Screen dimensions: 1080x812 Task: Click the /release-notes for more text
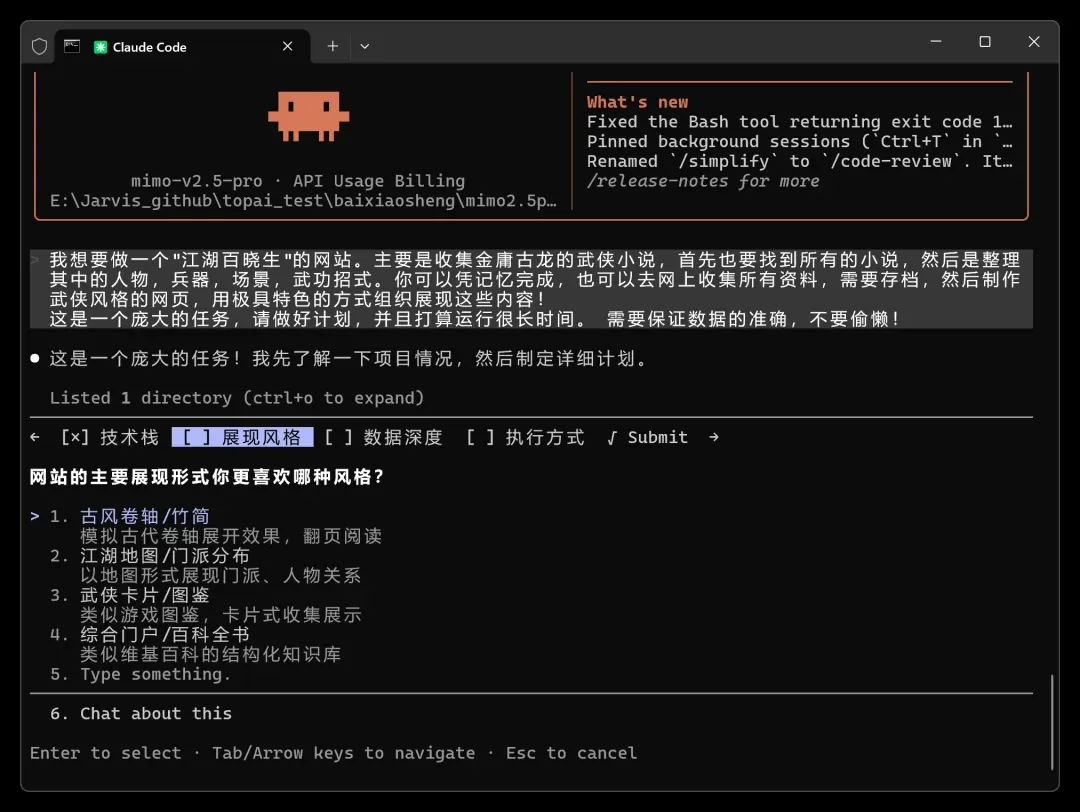tap(703, 181)
